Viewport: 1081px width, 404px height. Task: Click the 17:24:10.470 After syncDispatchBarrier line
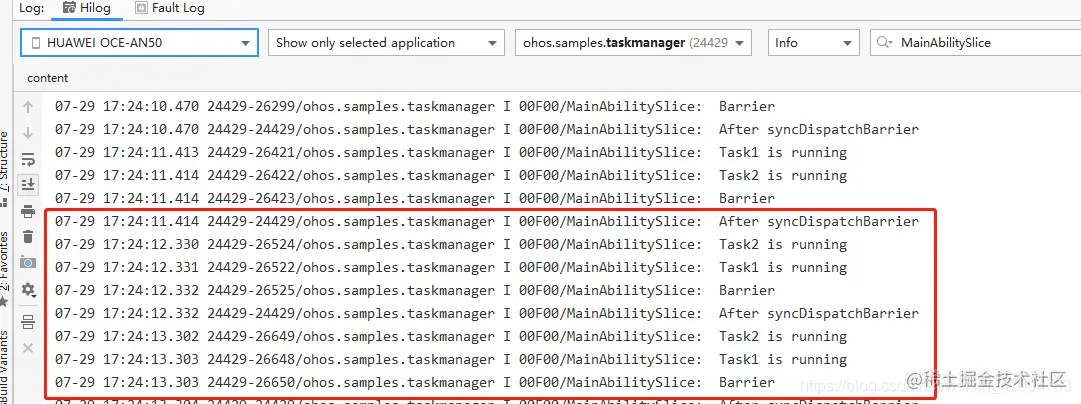click(x=487, y=130)
